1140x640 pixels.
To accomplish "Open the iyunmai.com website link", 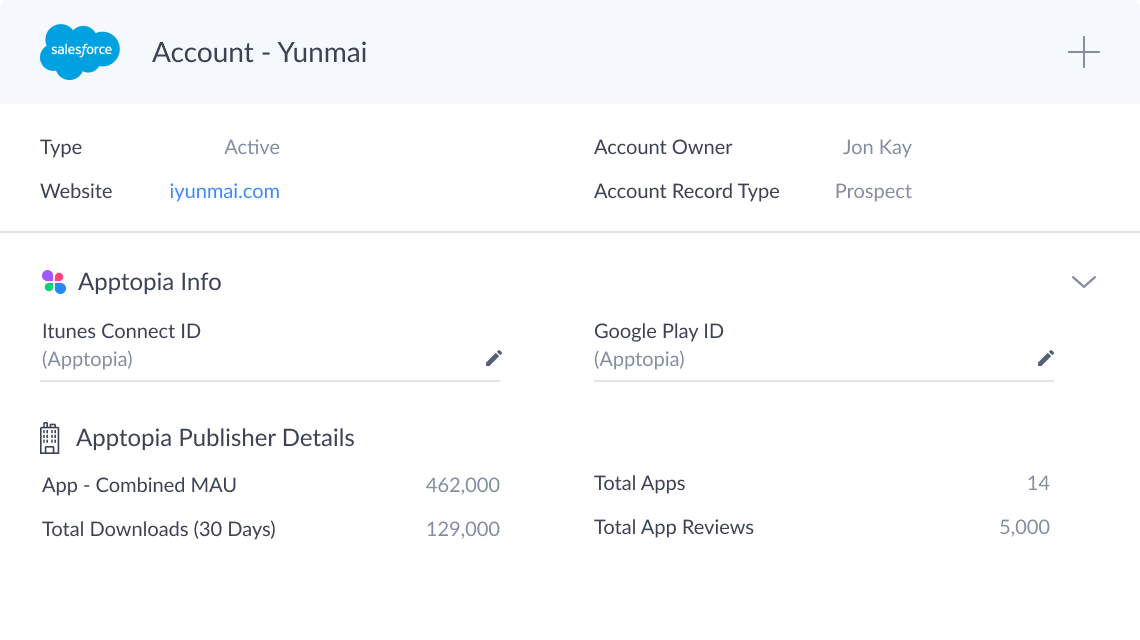I will (x=224, y=191).
